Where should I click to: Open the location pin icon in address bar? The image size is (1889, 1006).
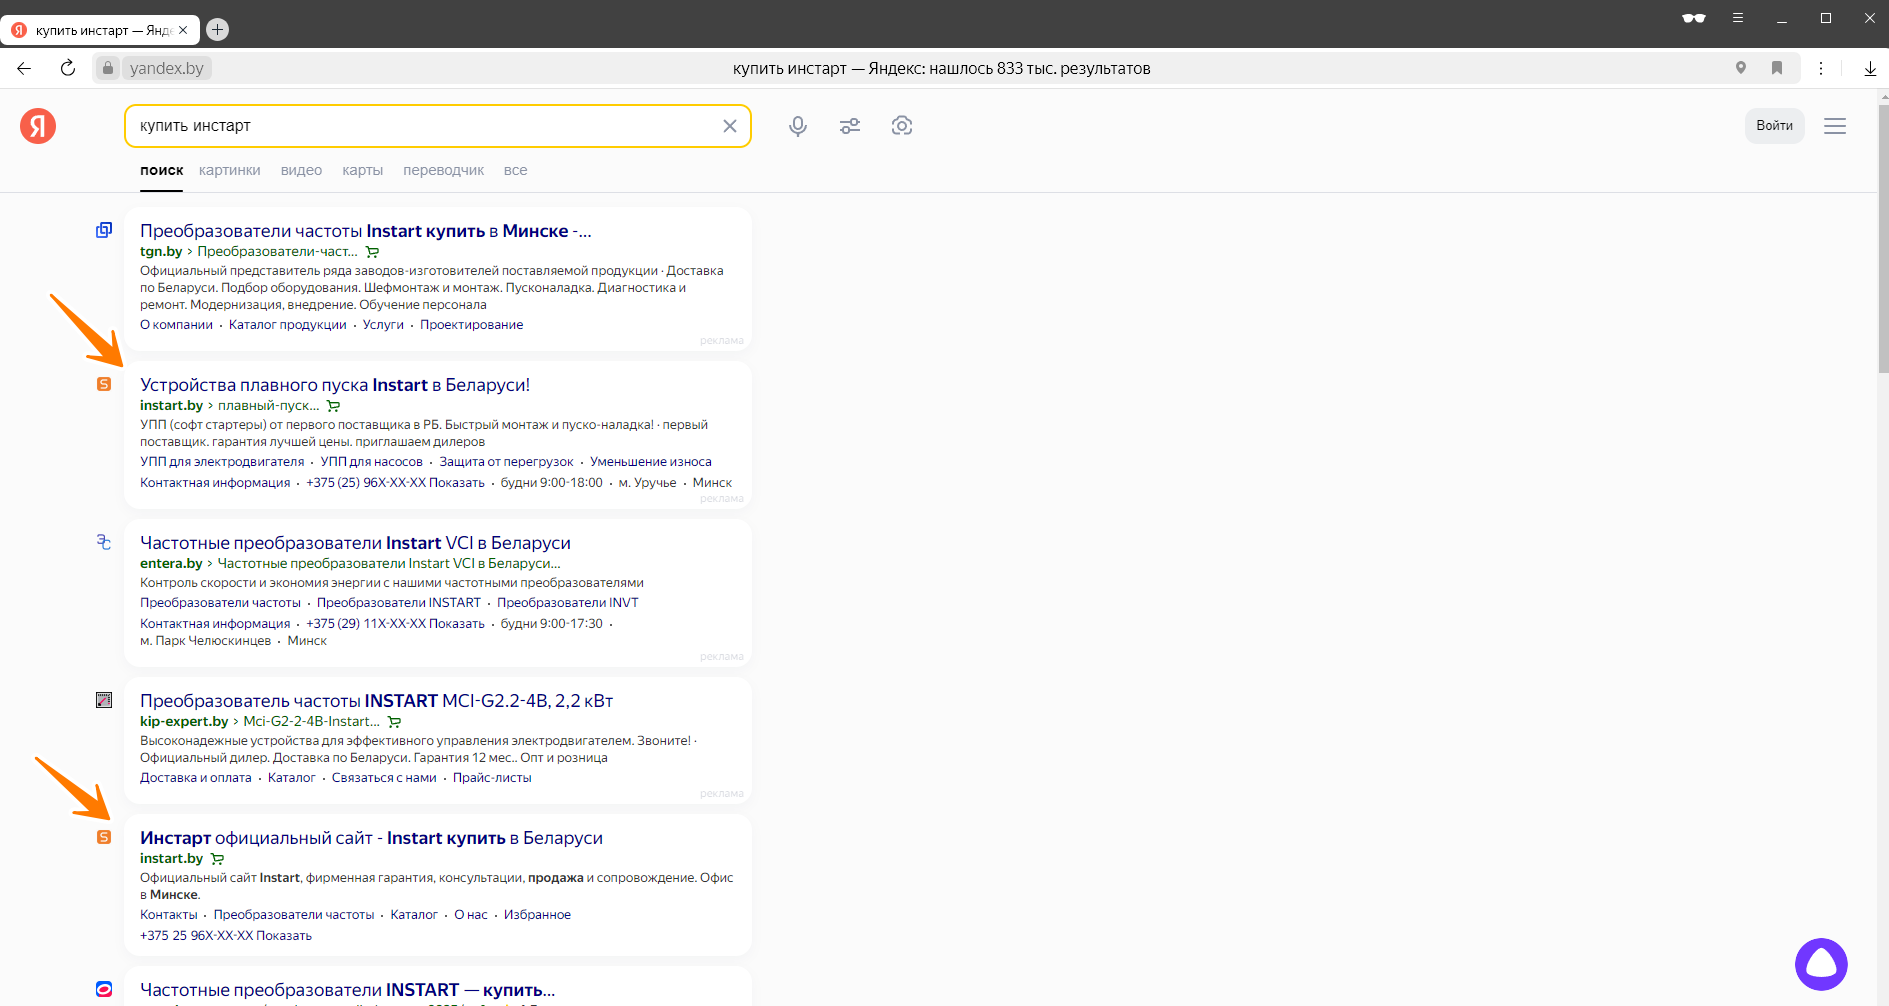[x=1741, y=68]
